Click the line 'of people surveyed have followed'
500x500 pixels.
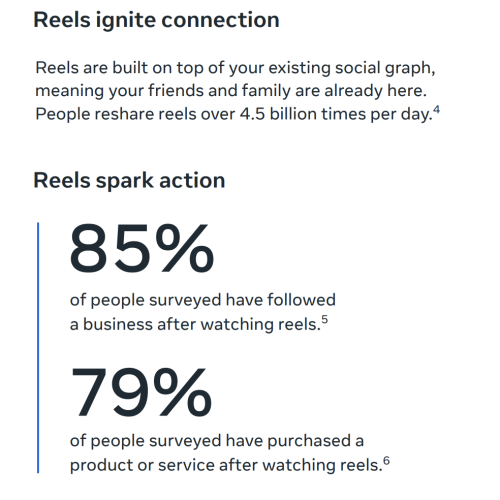tap(203, 300)
